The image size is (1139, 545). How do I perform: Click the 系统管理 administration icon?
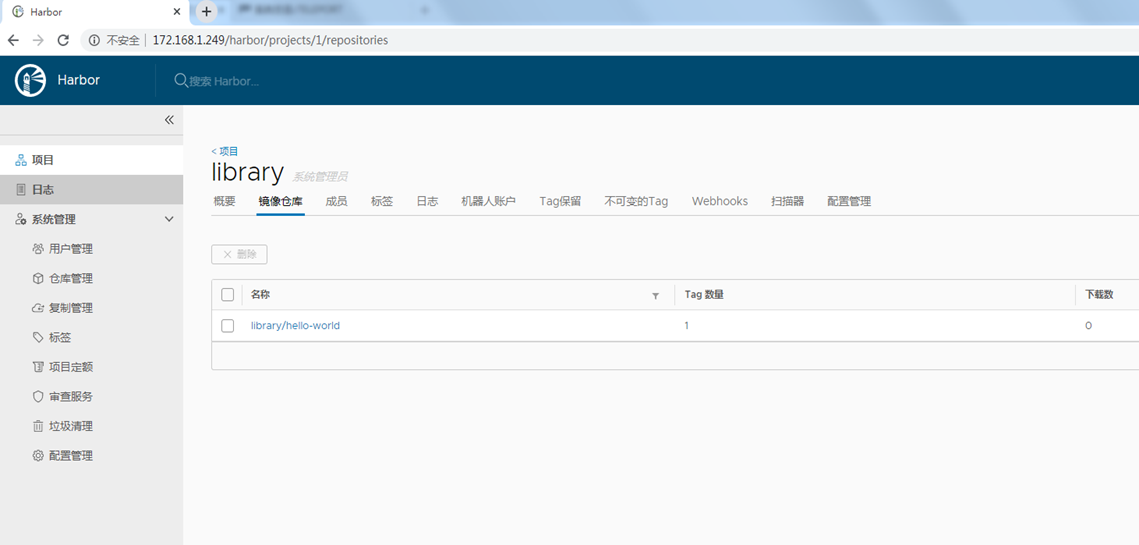21,219
